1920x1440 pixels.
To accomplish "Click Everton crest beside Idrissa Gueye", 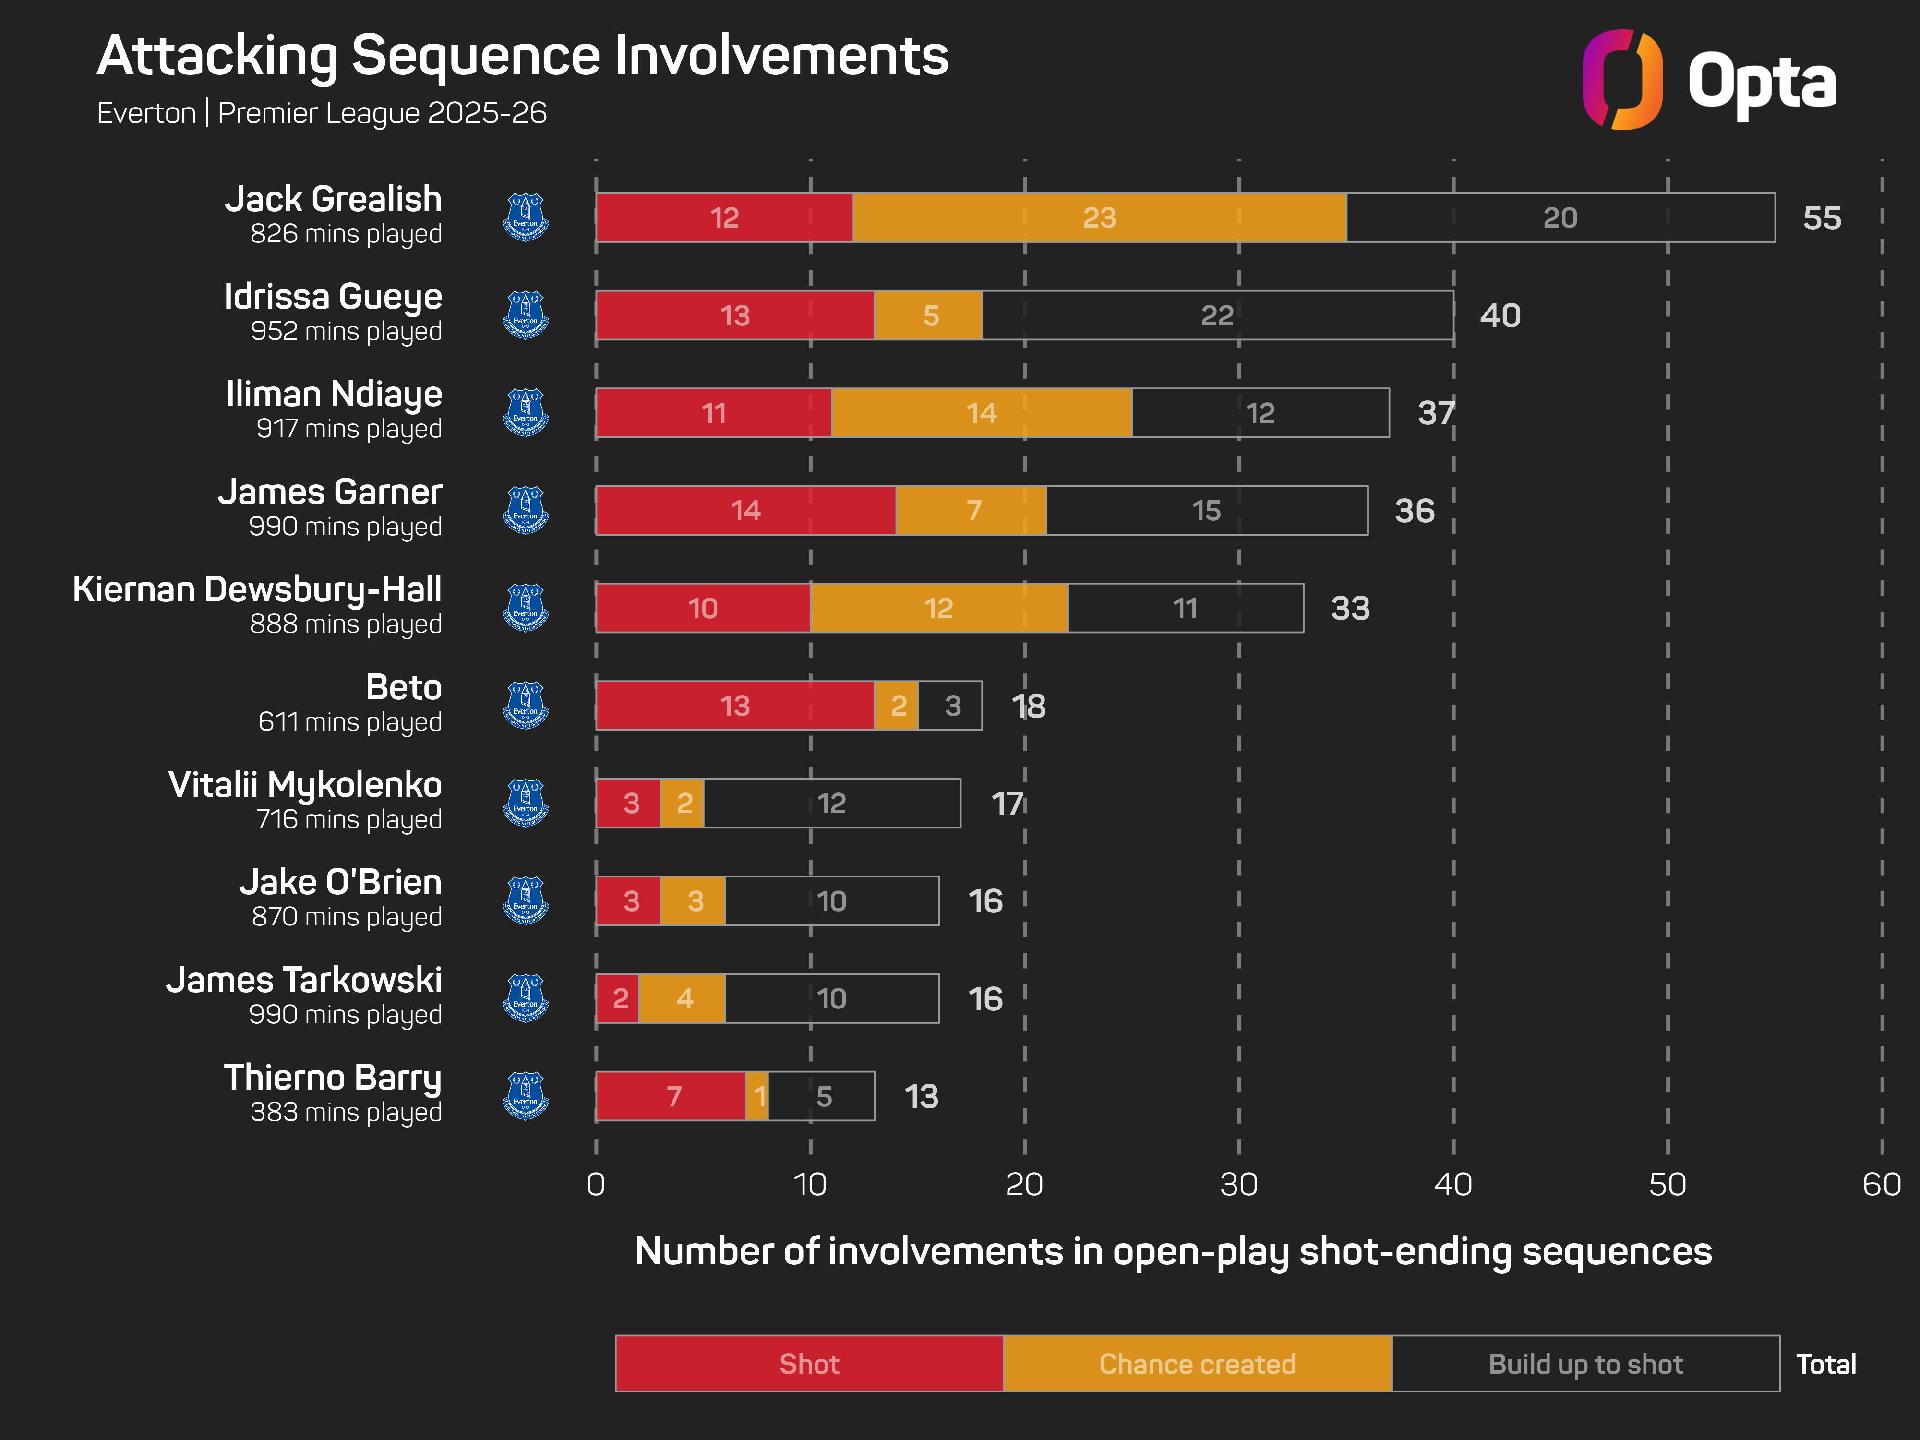I will click(x=525, y=315).
